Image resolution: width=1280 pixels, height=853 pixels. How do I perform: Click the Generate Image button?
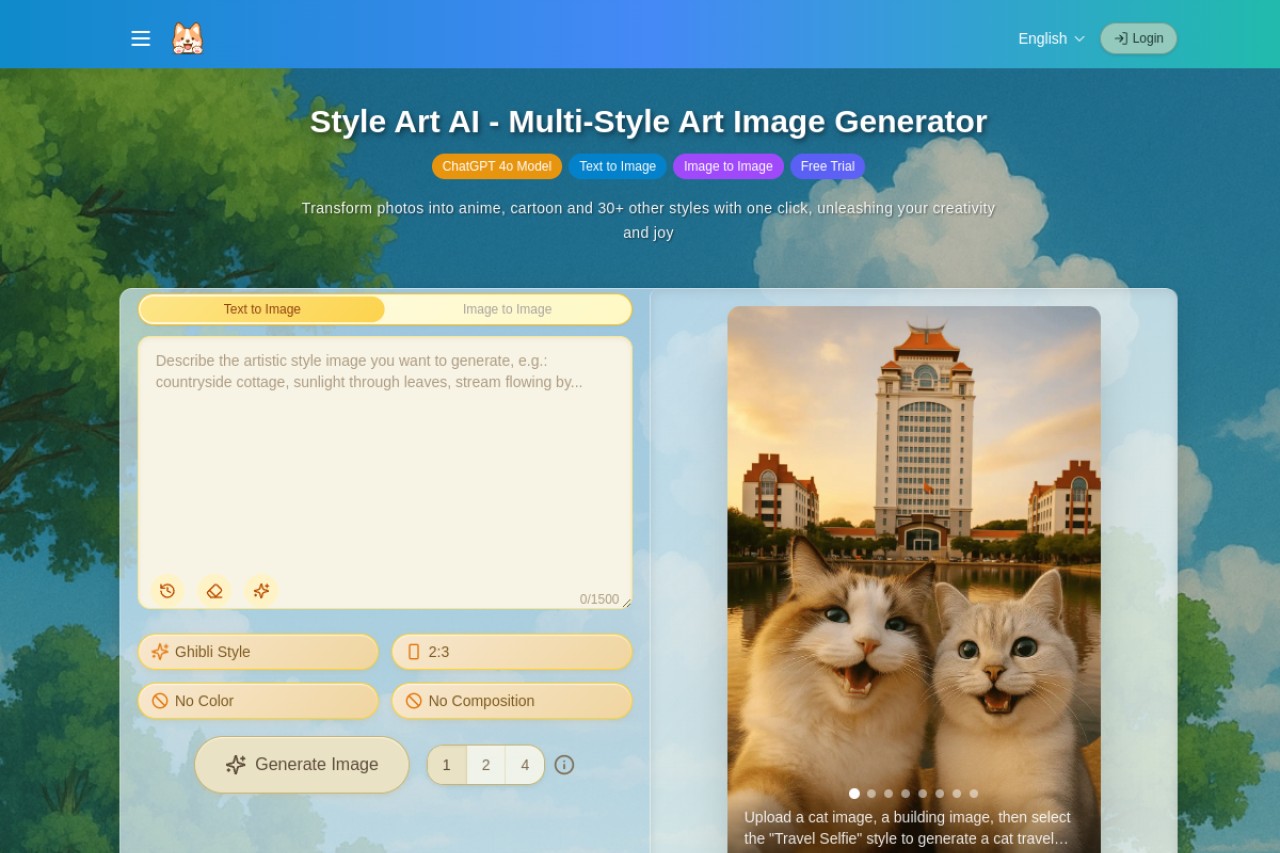302,765
